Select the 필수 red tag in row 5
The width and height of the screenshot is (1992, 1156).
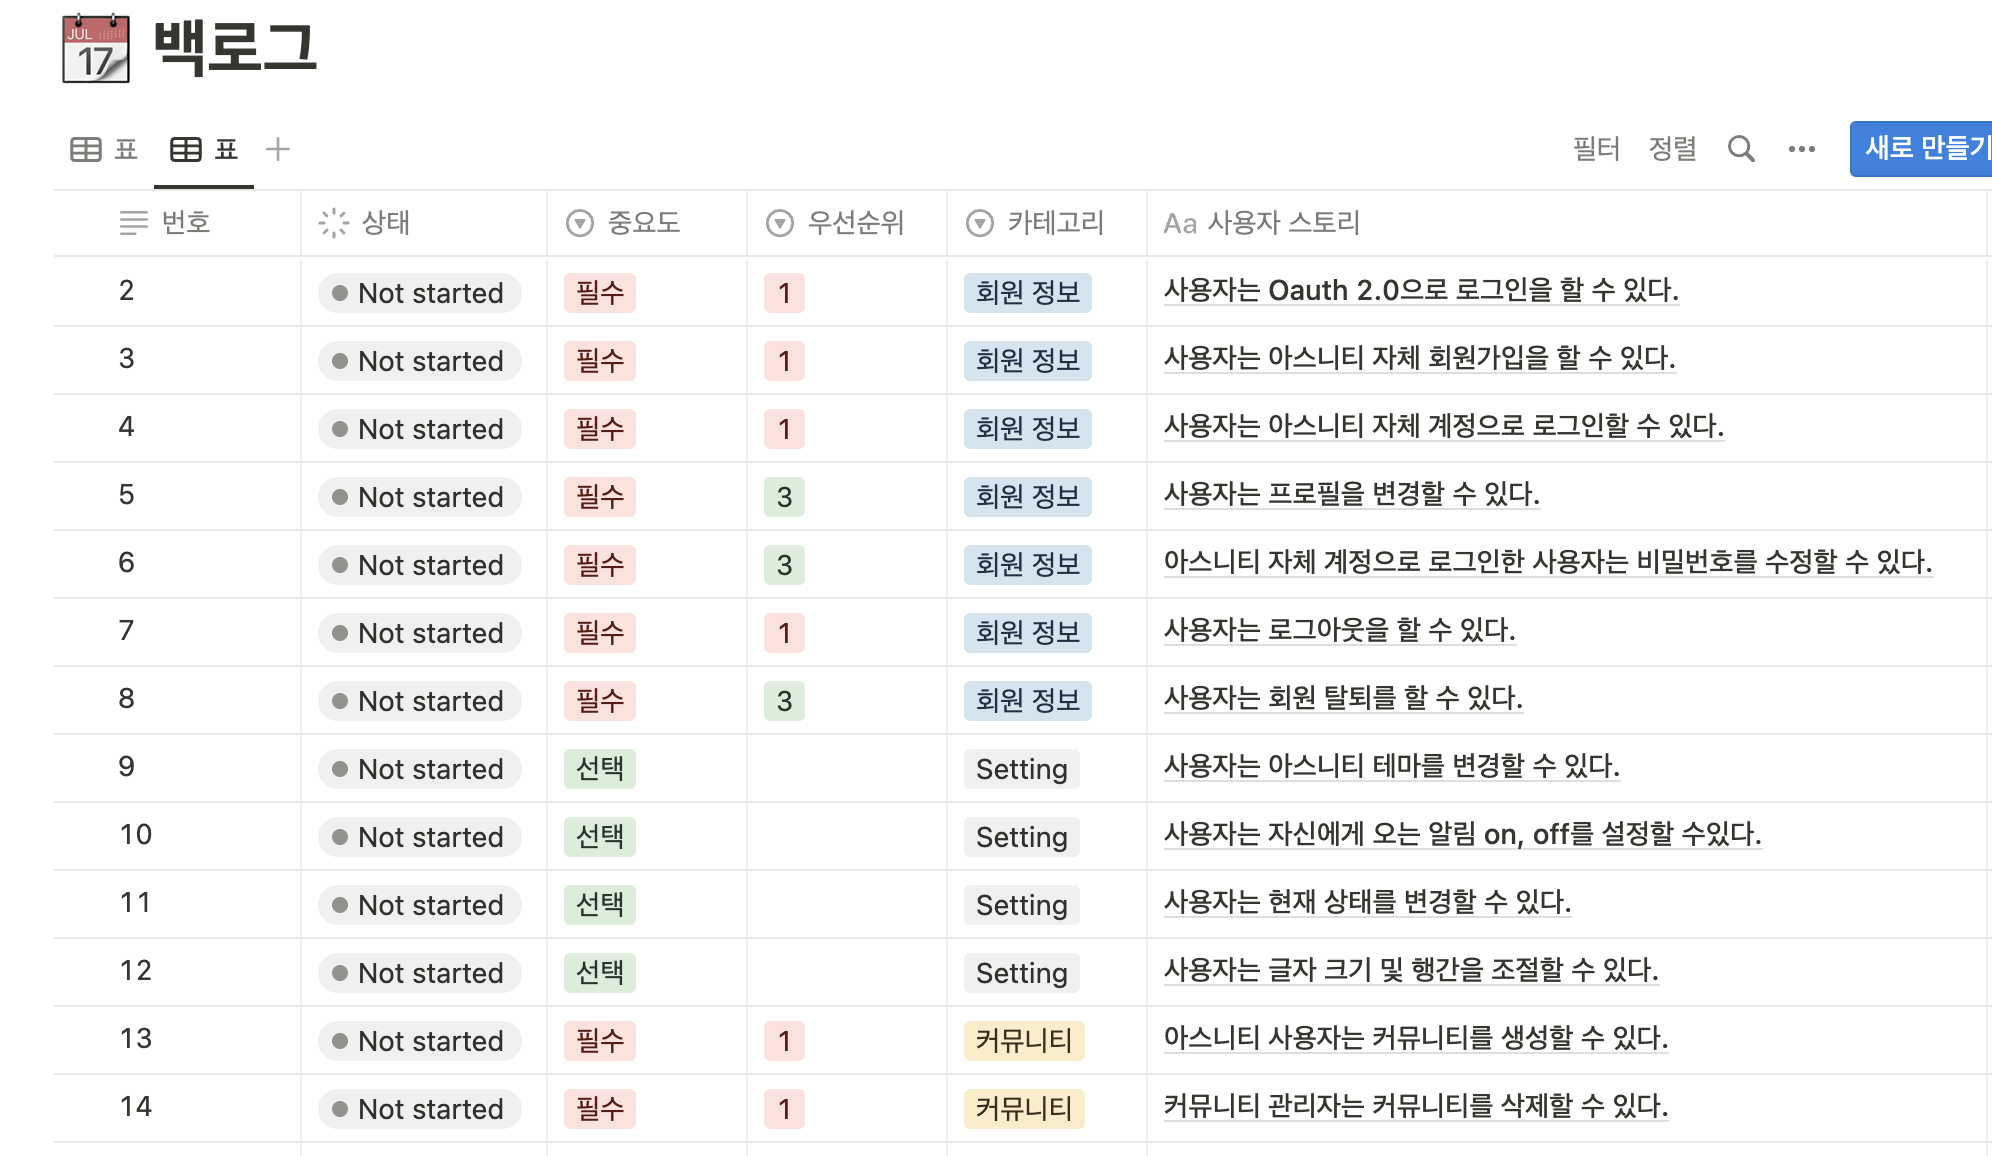[x=600, y=497]
